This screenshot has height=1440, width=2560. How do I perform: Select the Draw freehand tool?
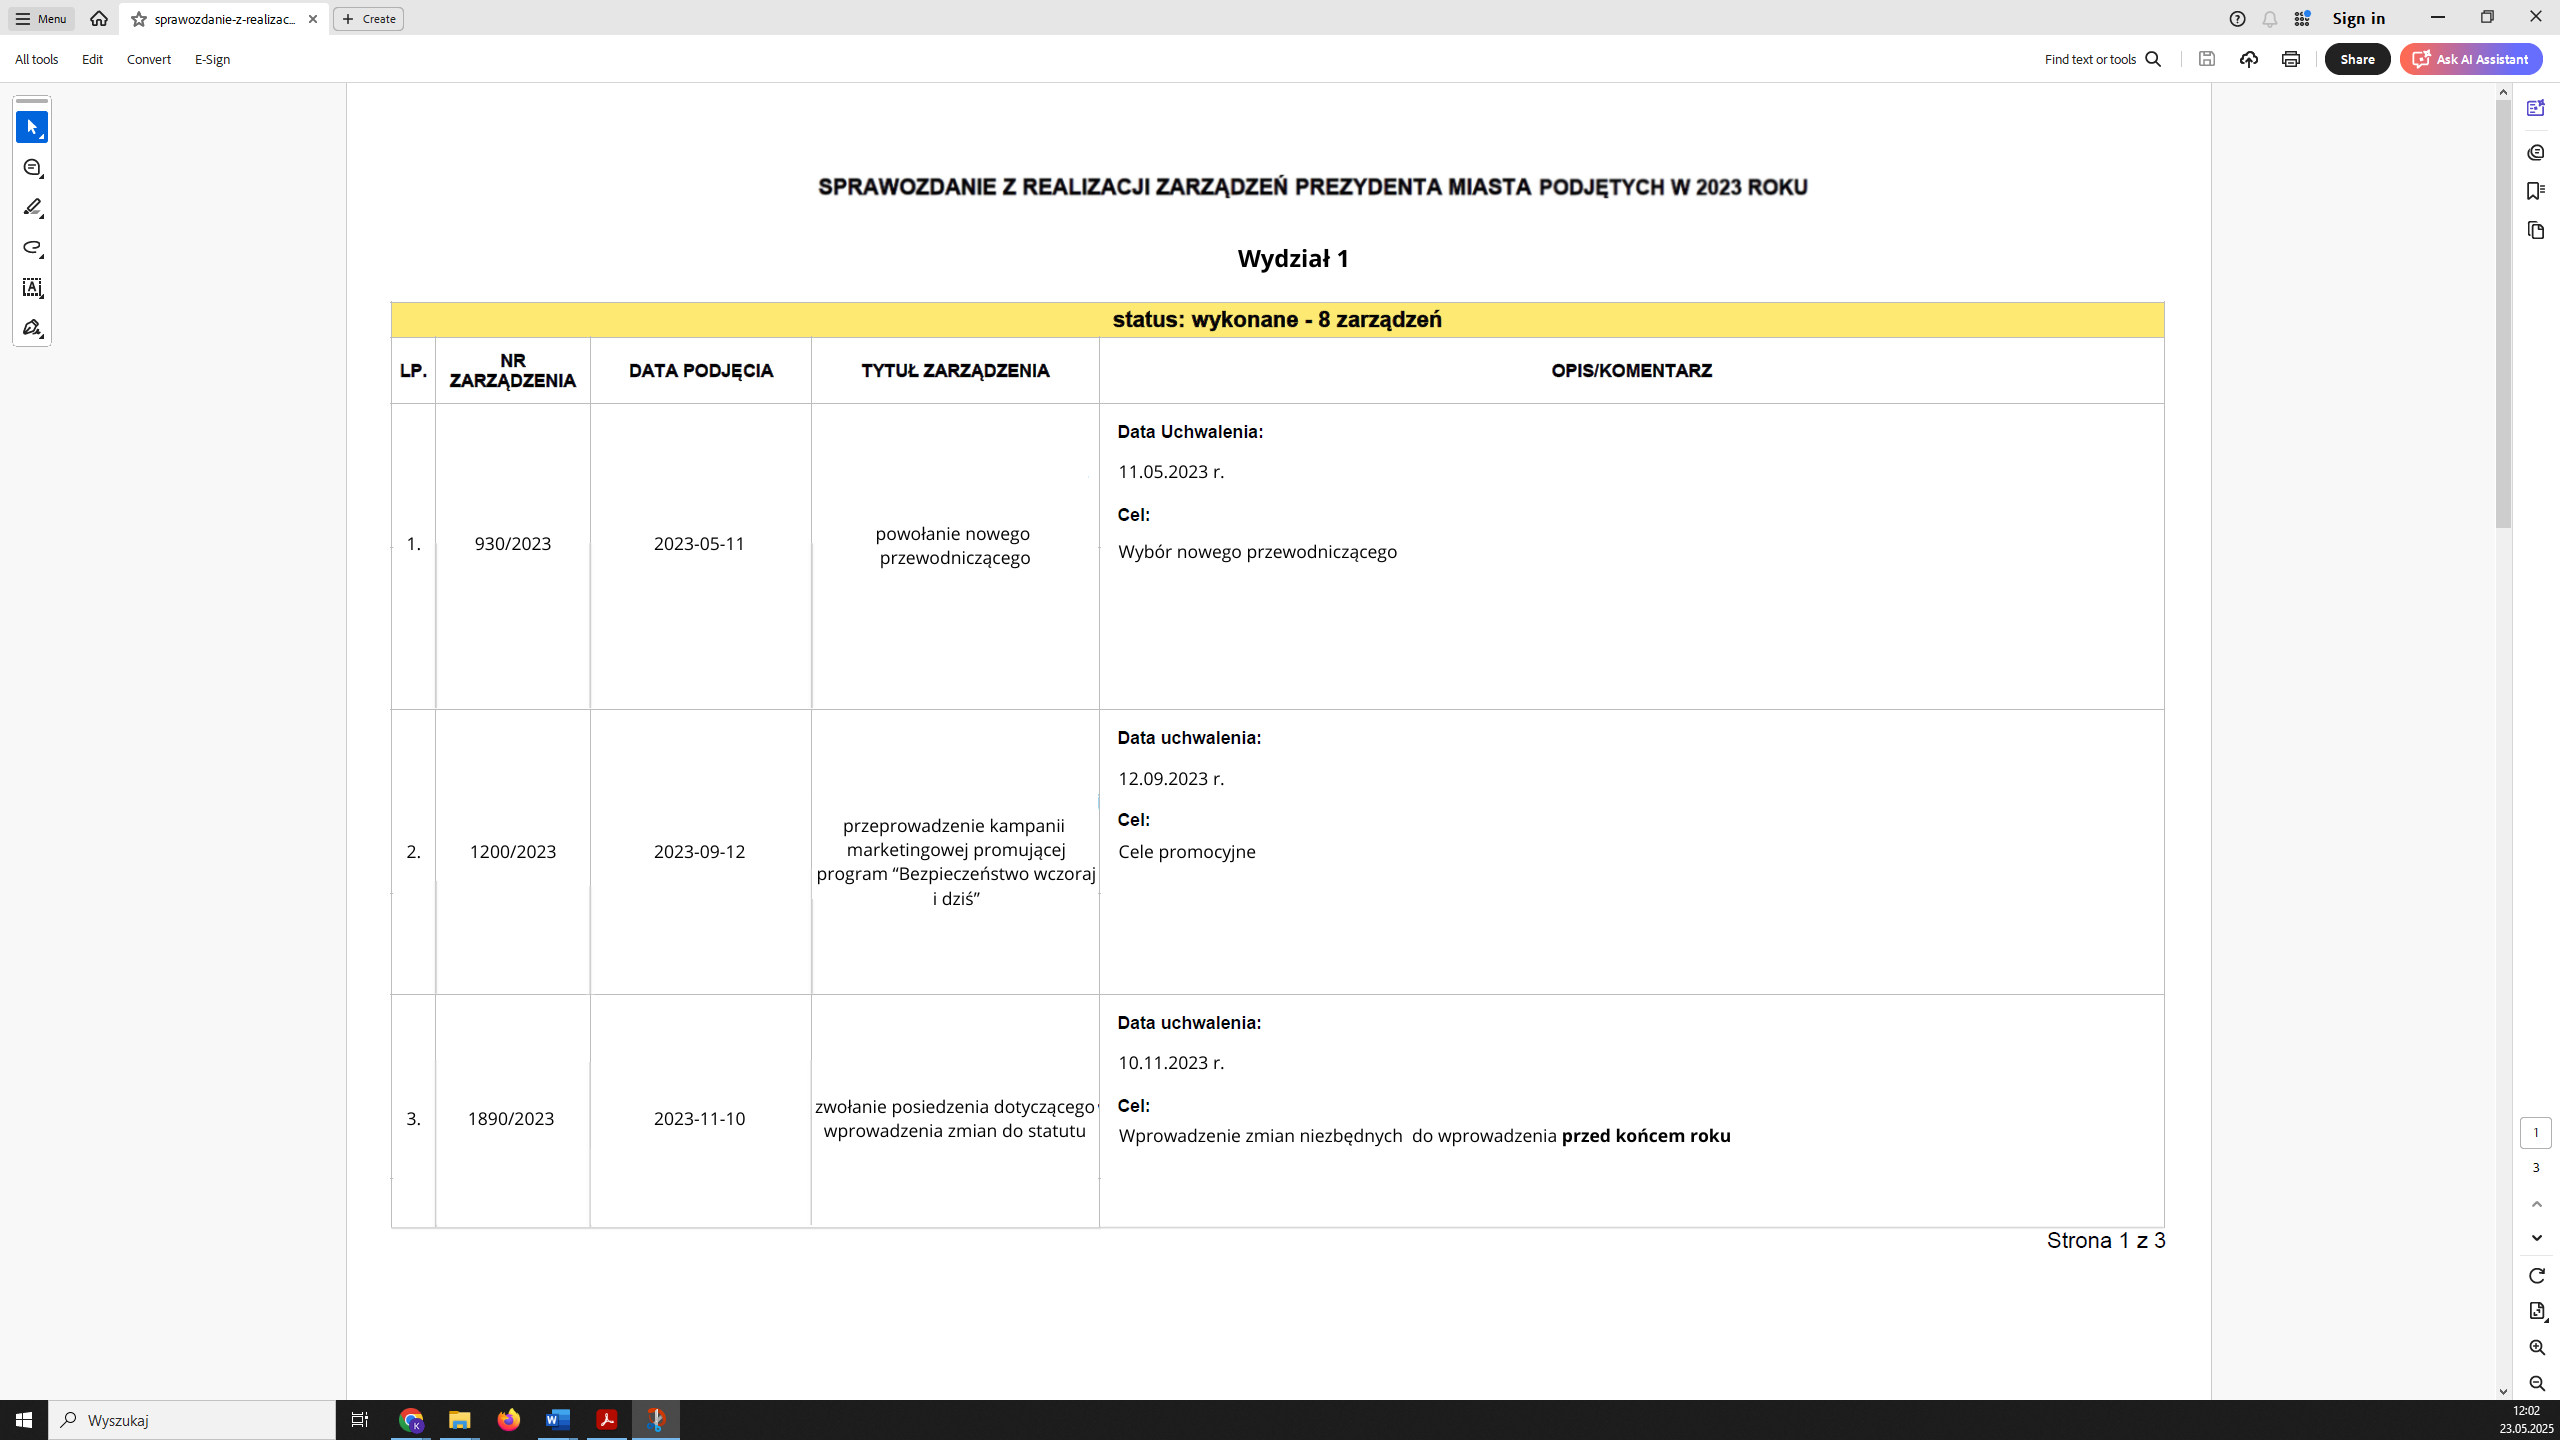click(32, 248)
